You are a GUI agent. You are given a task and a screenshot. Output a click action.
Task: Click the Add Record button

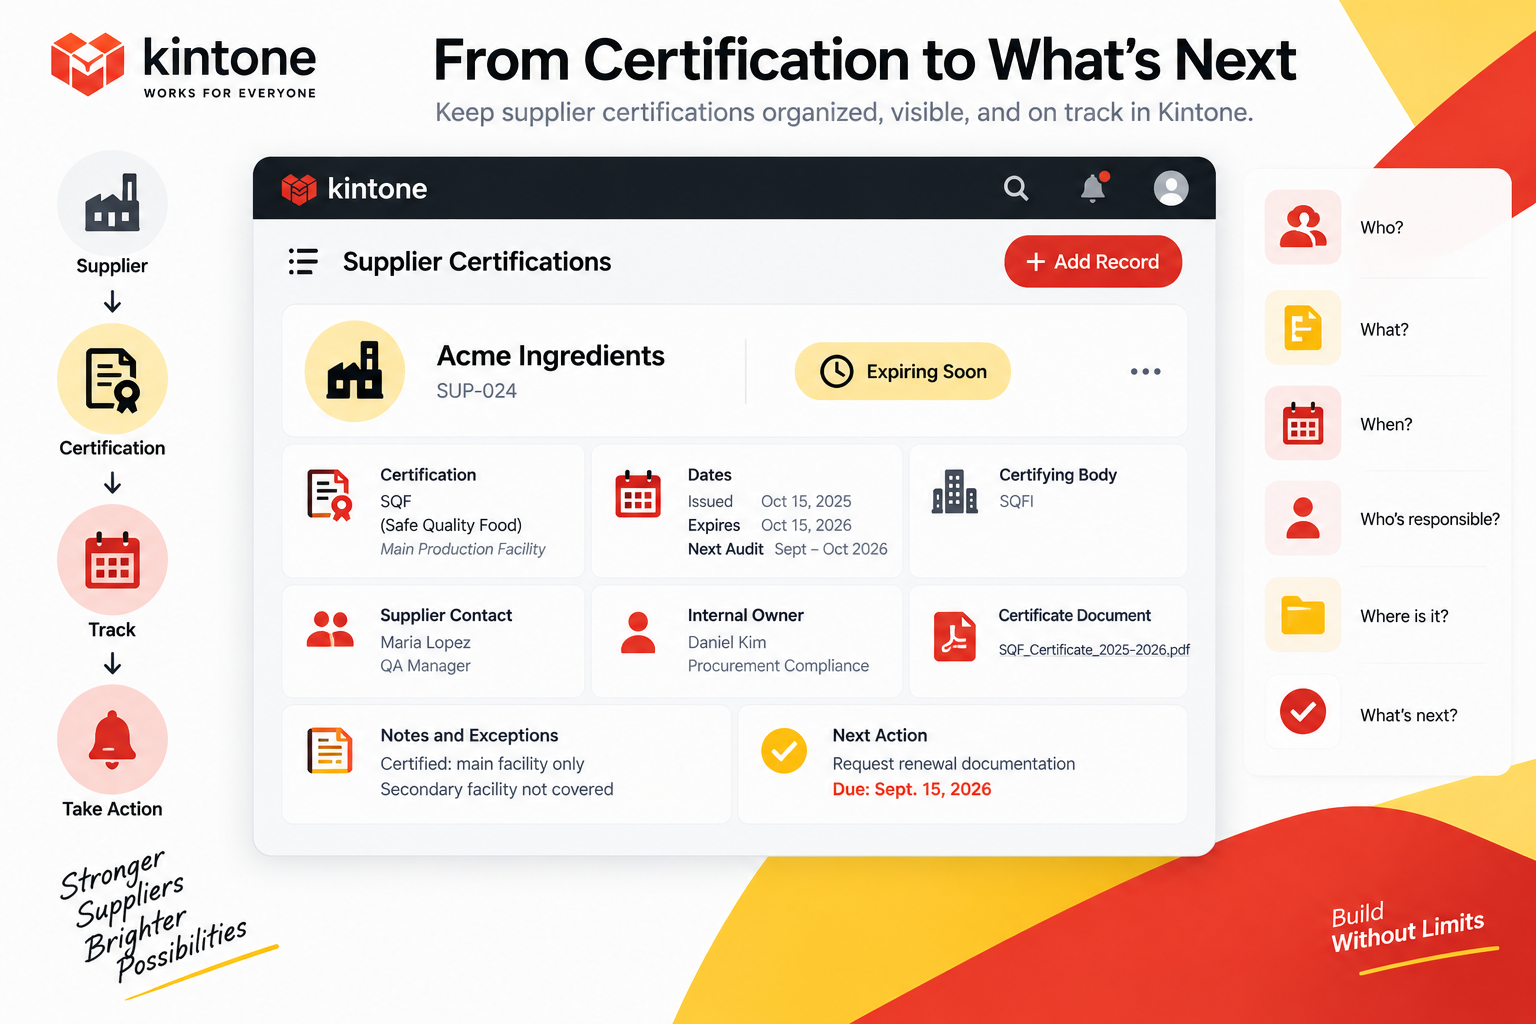(x=1093, y=261)
